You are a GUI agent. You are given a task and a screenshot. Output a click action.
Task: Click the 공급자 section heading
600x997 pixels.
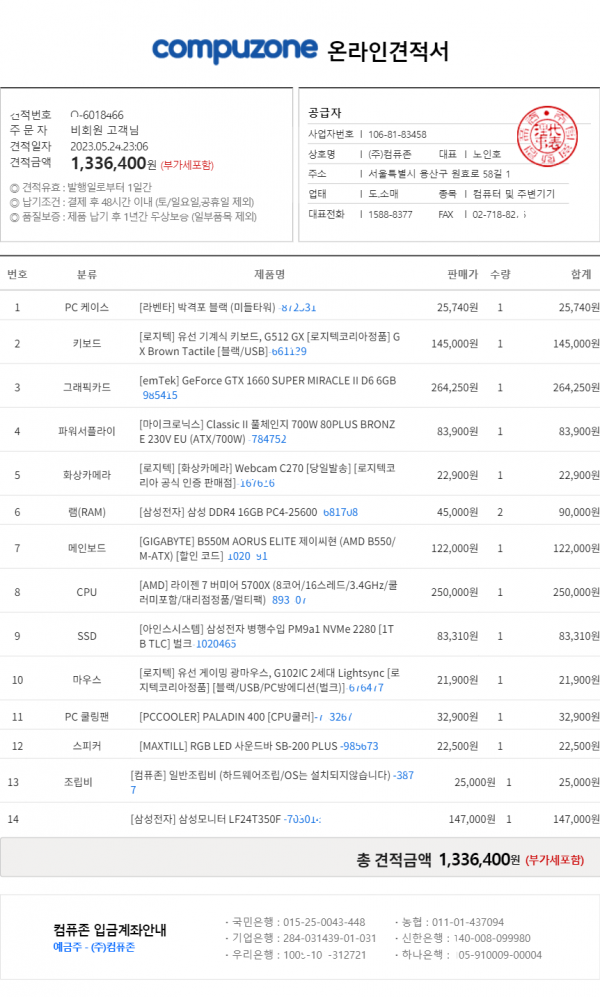tap(325, 113)
